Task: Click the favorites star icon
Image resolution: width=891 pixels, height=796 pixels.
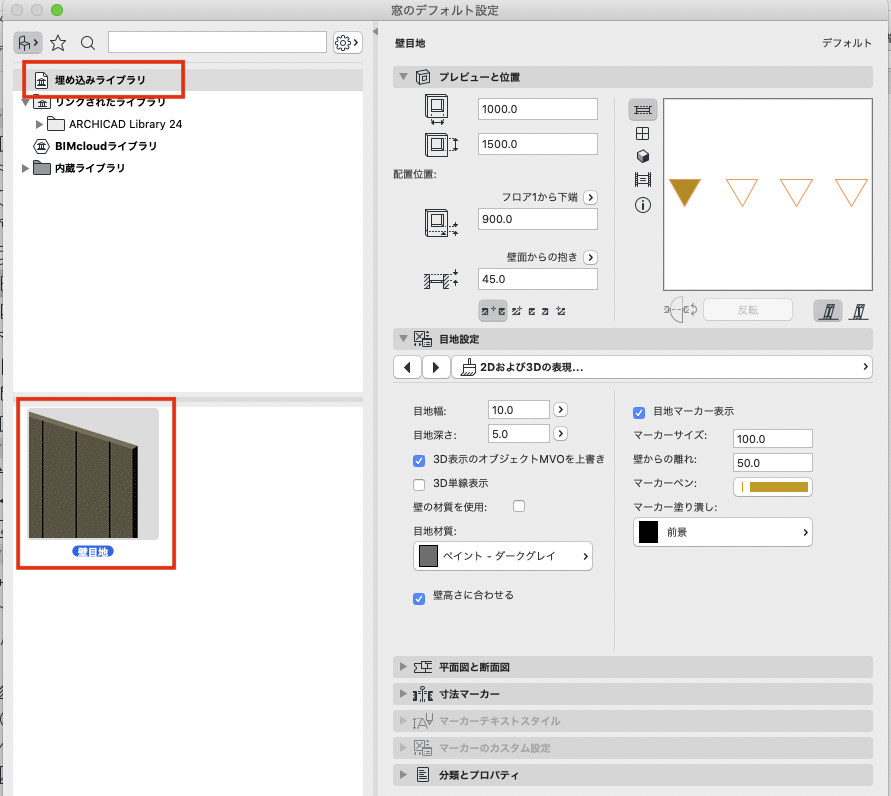Action: 58,43
